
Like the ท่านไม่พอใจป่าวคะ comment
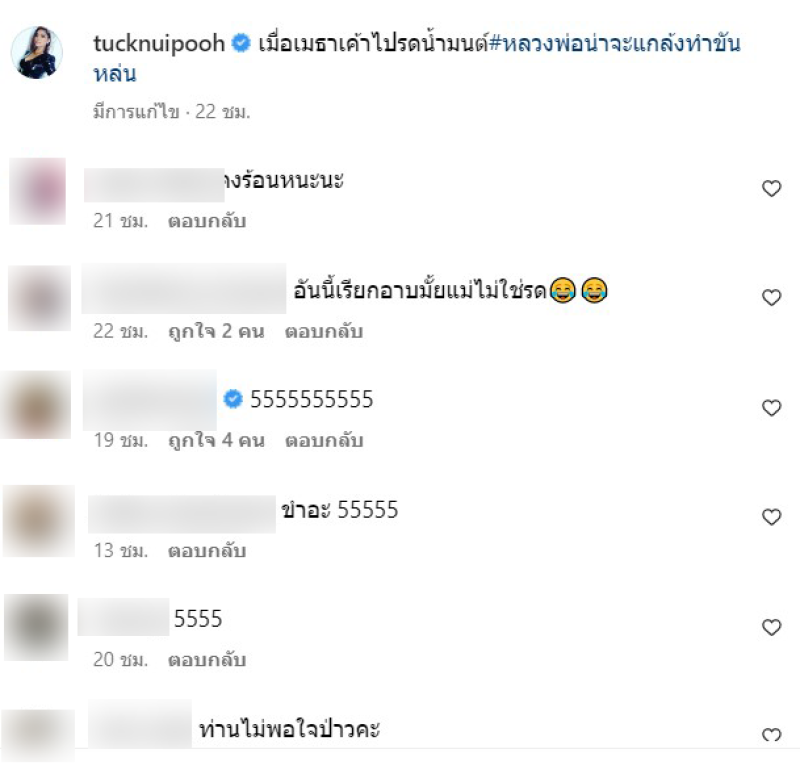point(771,734)
